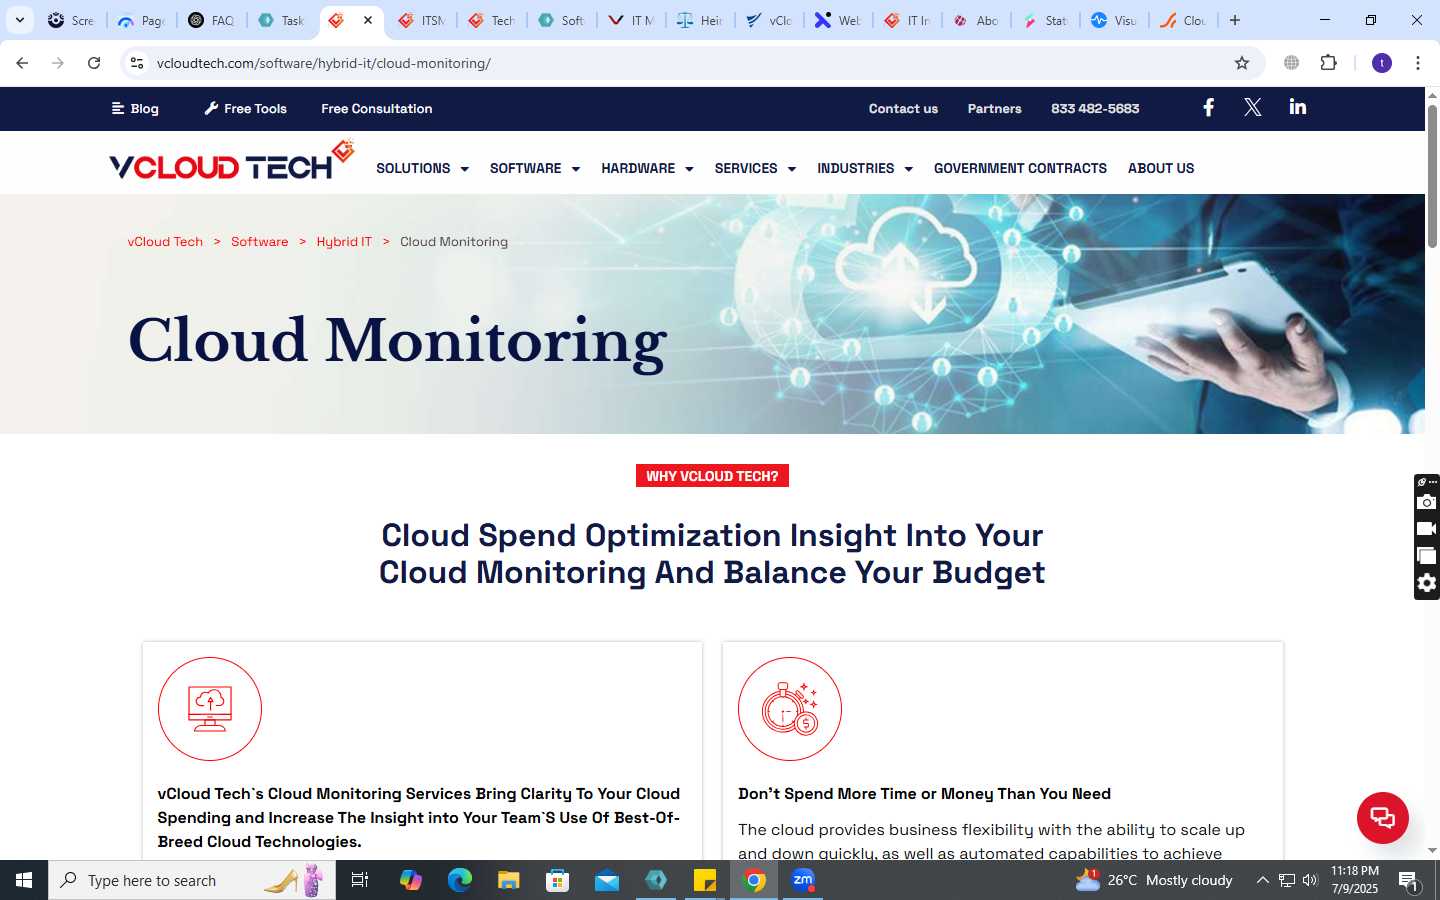Click the page vertical scrollbar thumb
The image size is (1440, 900).
point(1432,175)
